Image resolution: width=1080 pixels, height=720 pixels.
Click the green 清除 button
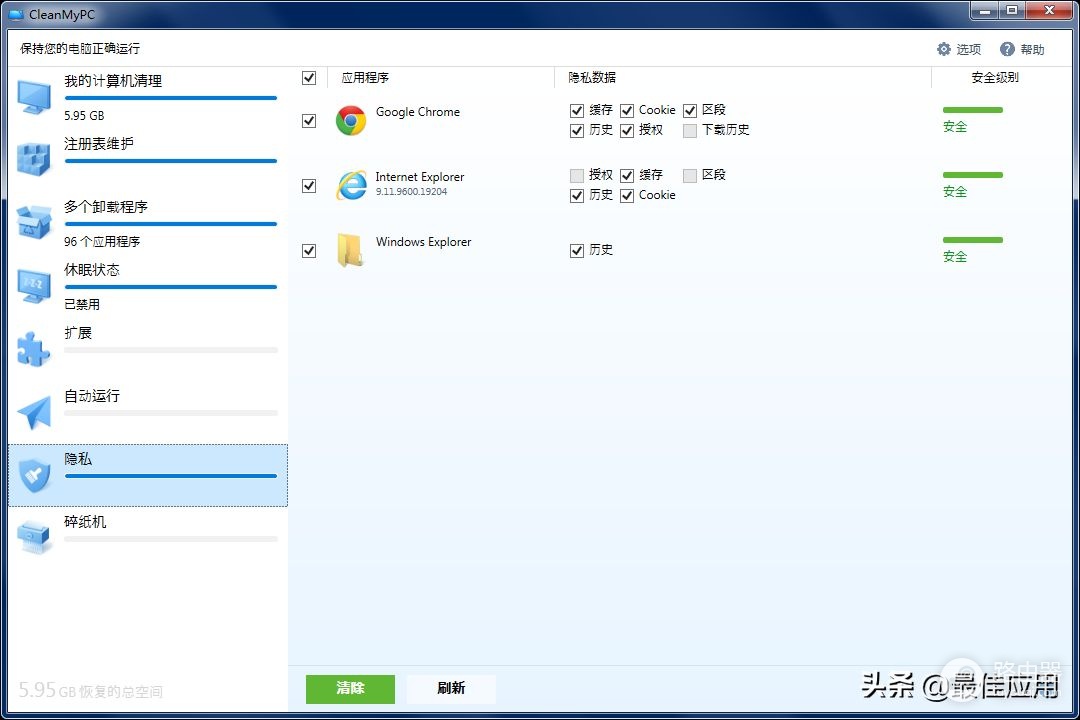(x=351, y=689)
